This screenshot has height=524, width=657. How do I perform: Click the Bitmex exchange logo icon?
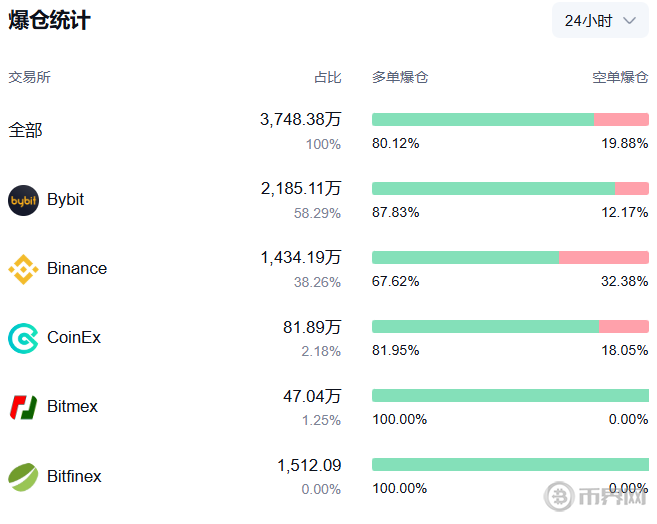point(23,407)
